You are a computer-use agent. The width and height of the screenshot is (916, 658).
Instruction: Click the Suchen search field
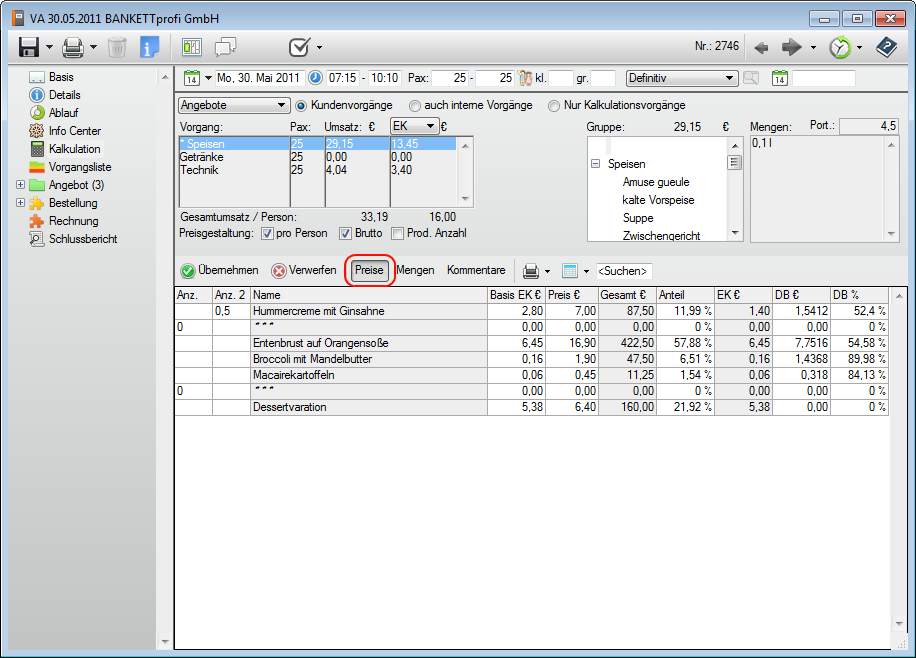click(x=623, y=271)
